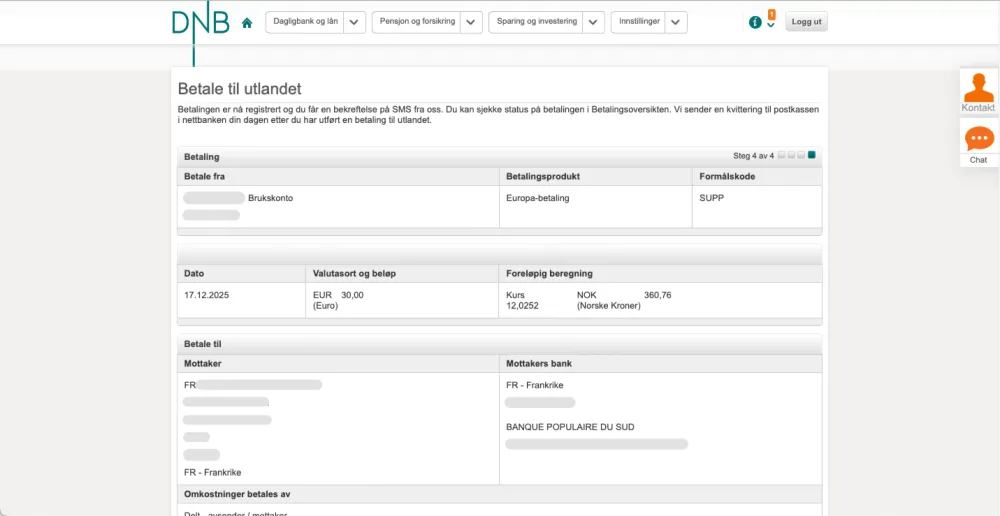Click the small chevron under the notification badge
Screen dimensions: 1000x516
tap(771, 25)
